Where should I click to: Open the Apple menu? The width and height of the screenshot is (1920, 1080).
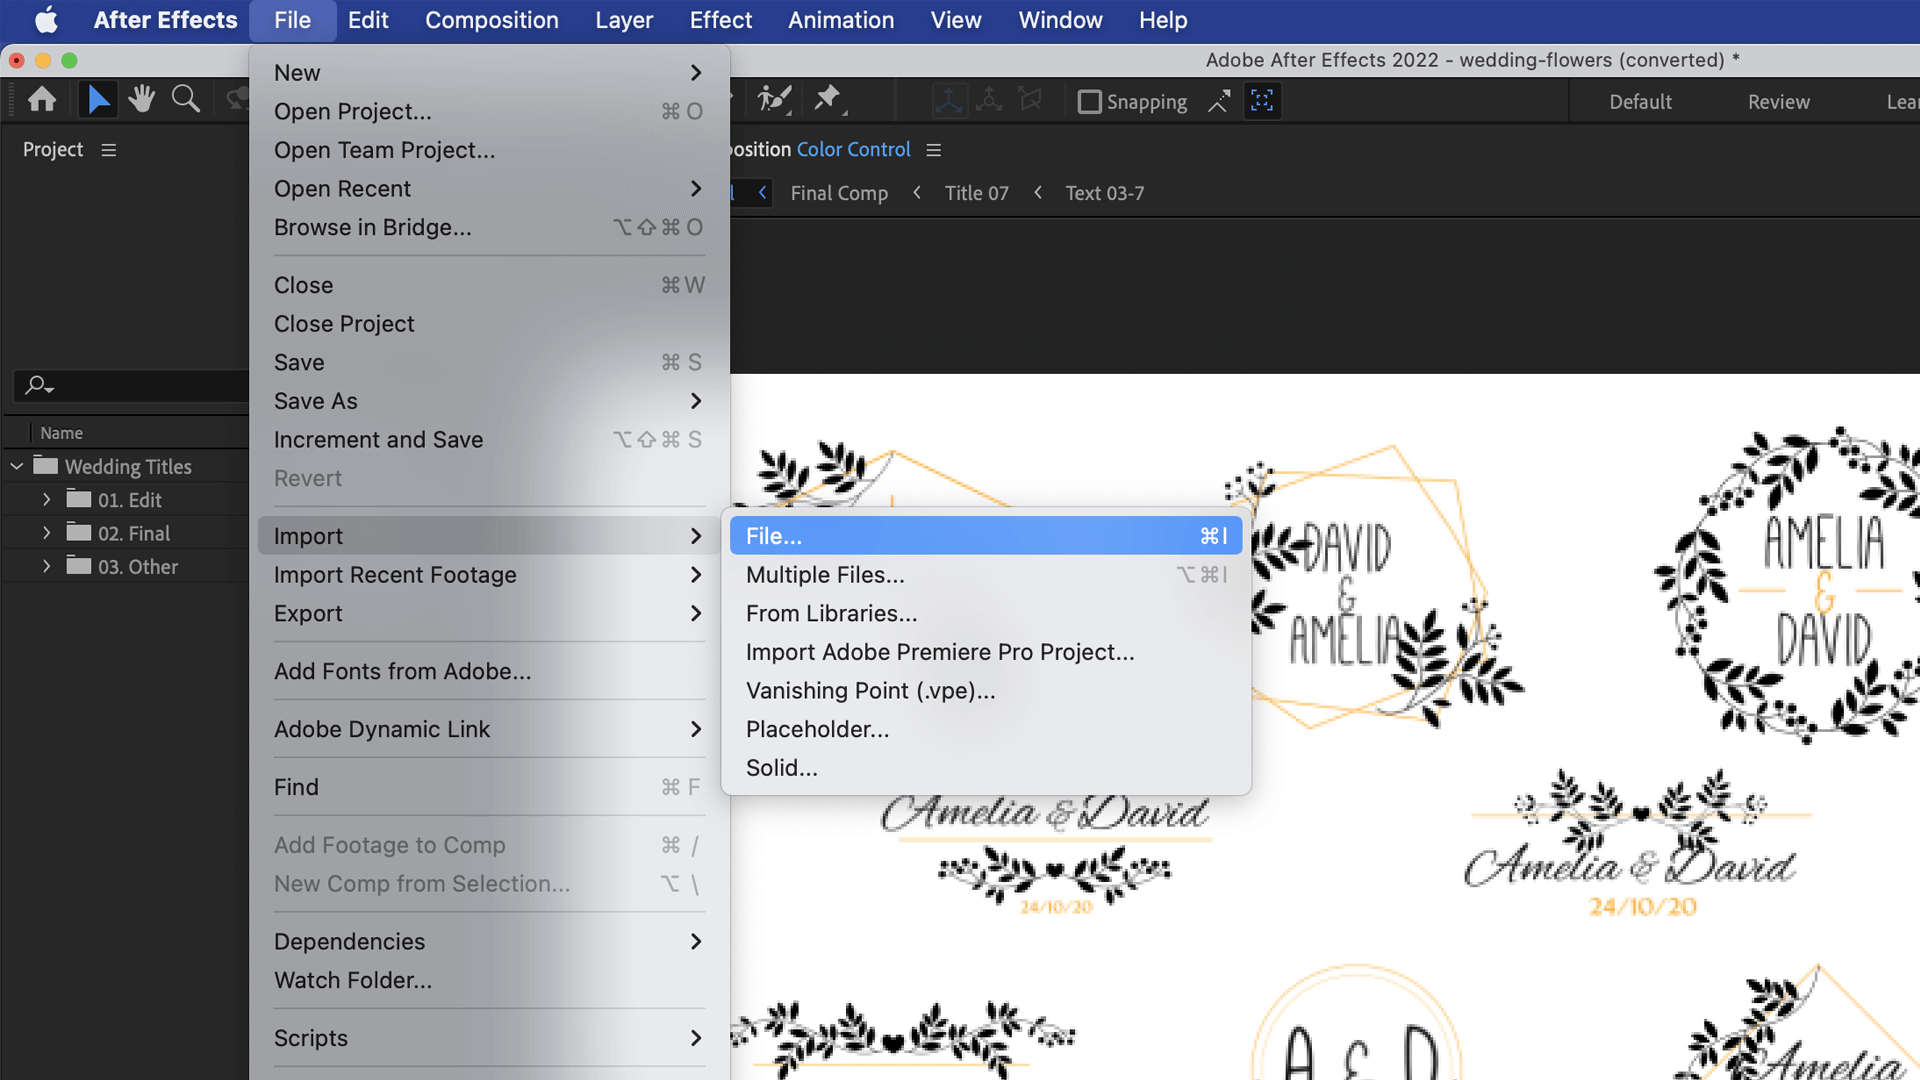(x=47, y=20)
